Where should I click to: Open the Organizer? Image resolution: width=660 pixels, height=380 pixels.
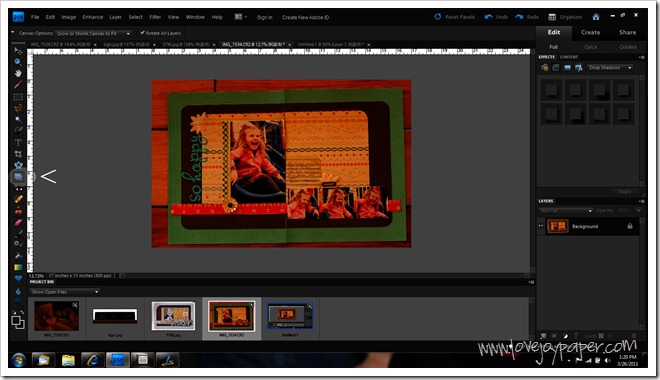pos(565,17)
